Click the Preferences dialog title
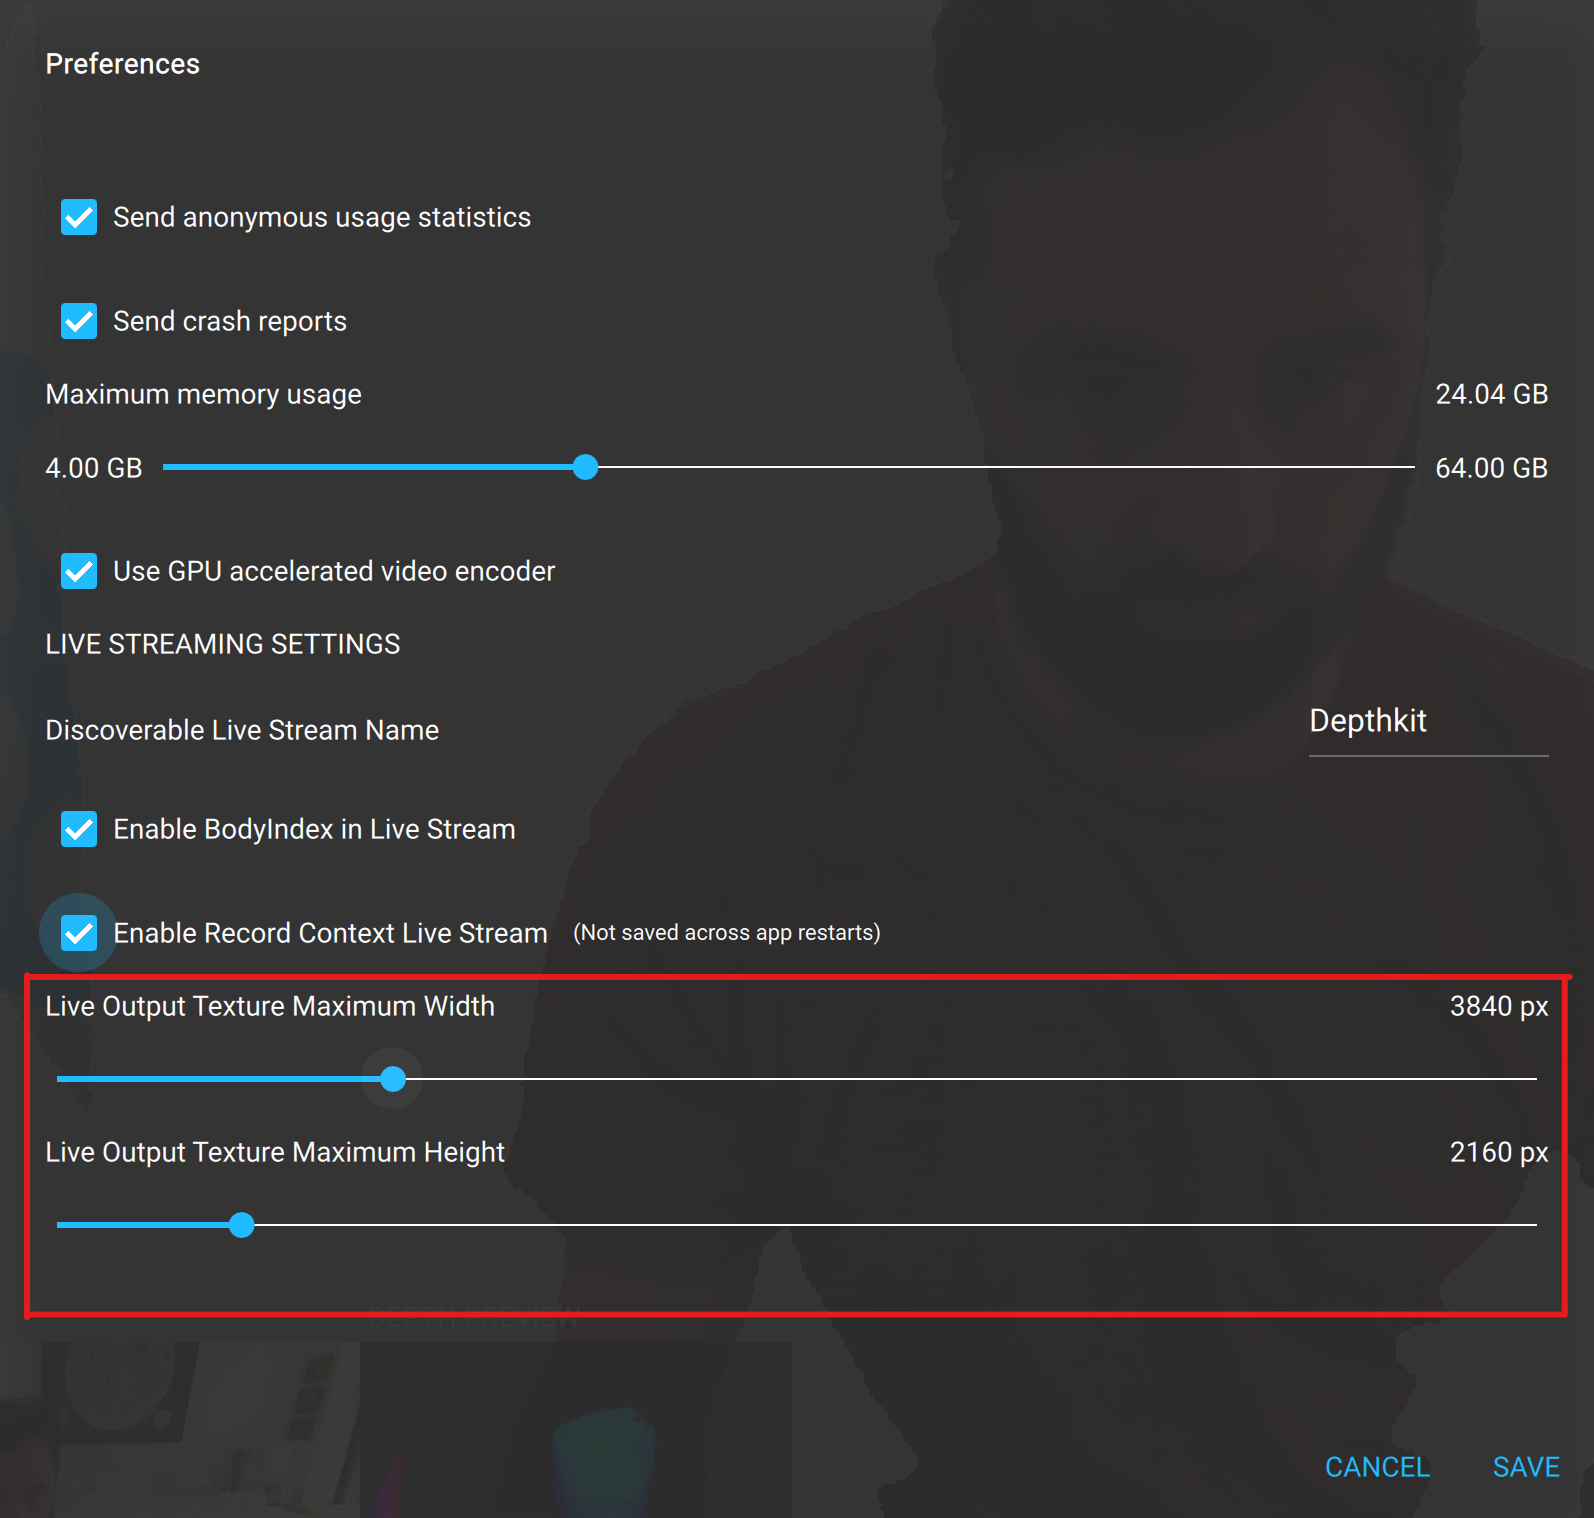 click(122, 63)
